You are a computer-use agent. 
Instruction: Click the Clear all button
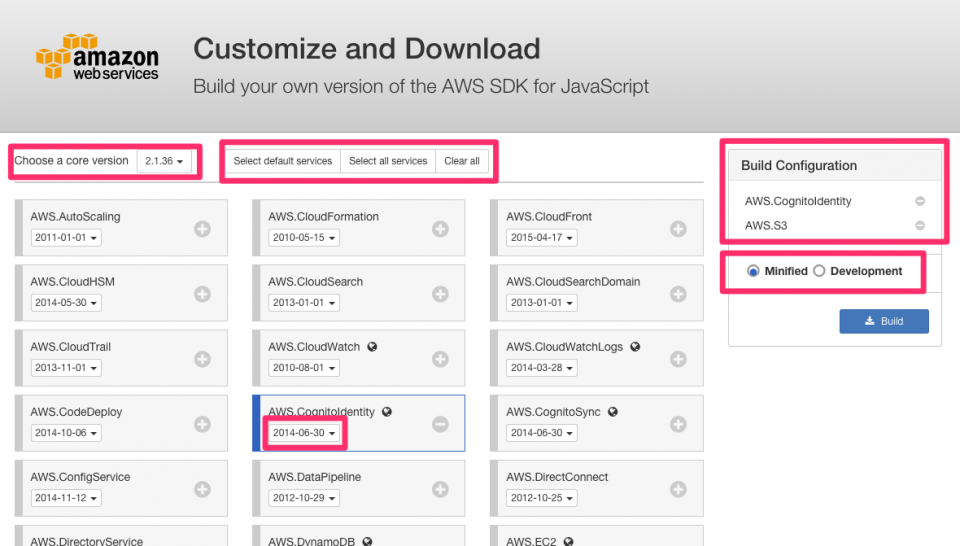click(462, 161)
